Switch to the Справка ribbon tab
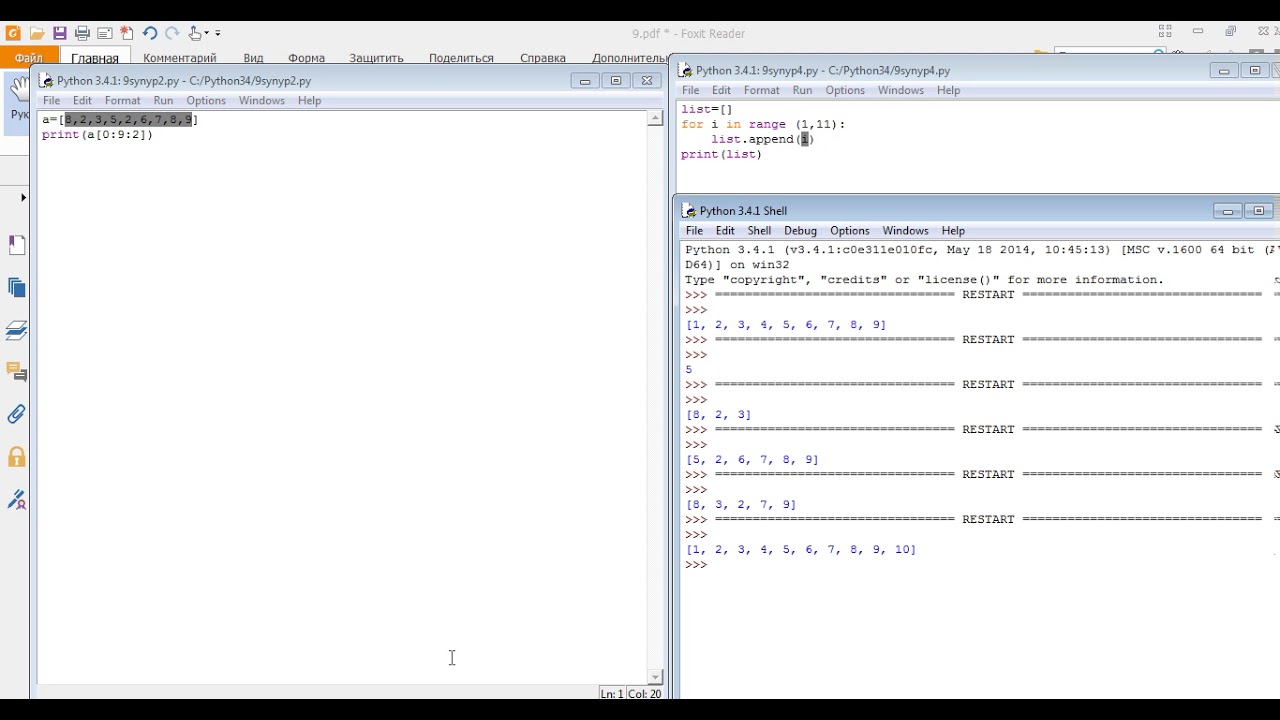1280x720 pixels. click(543, 58)
